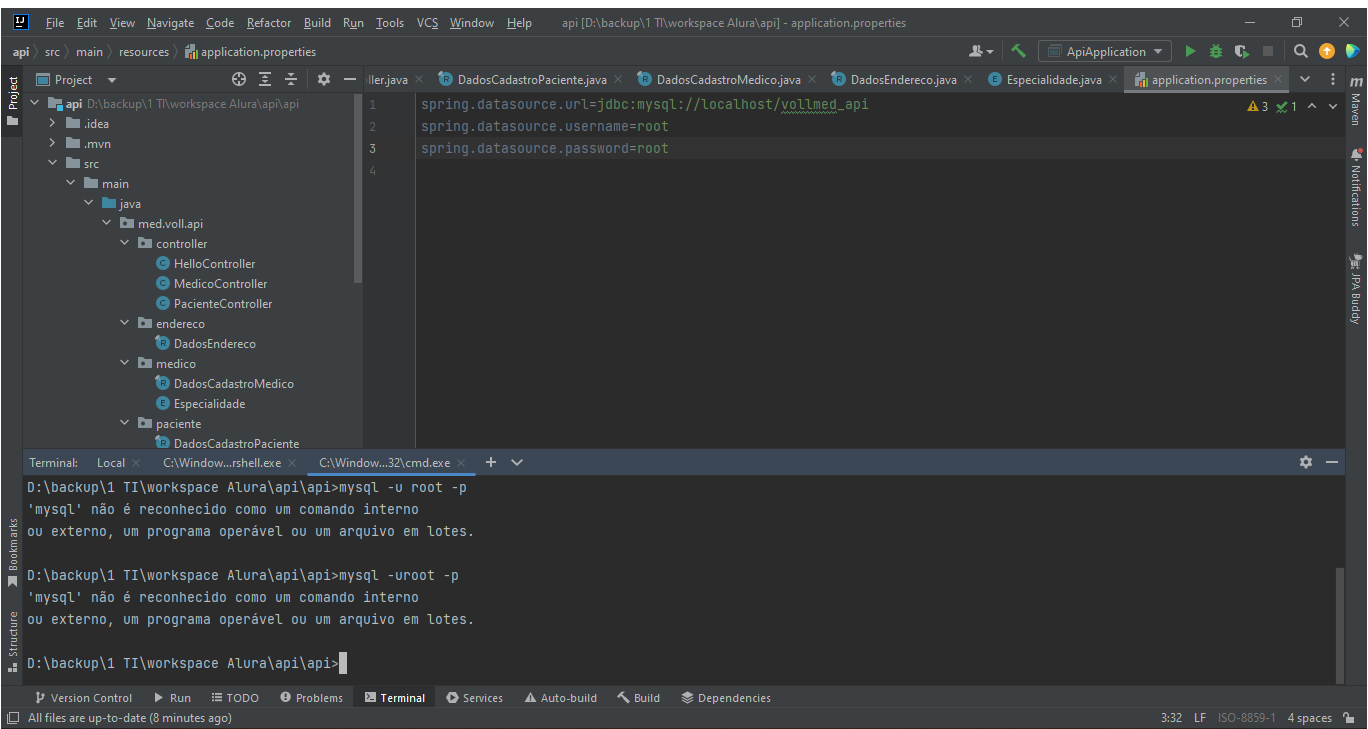
Task: Click resources breadcrumb in navigation bar
Action: [144, 51]
